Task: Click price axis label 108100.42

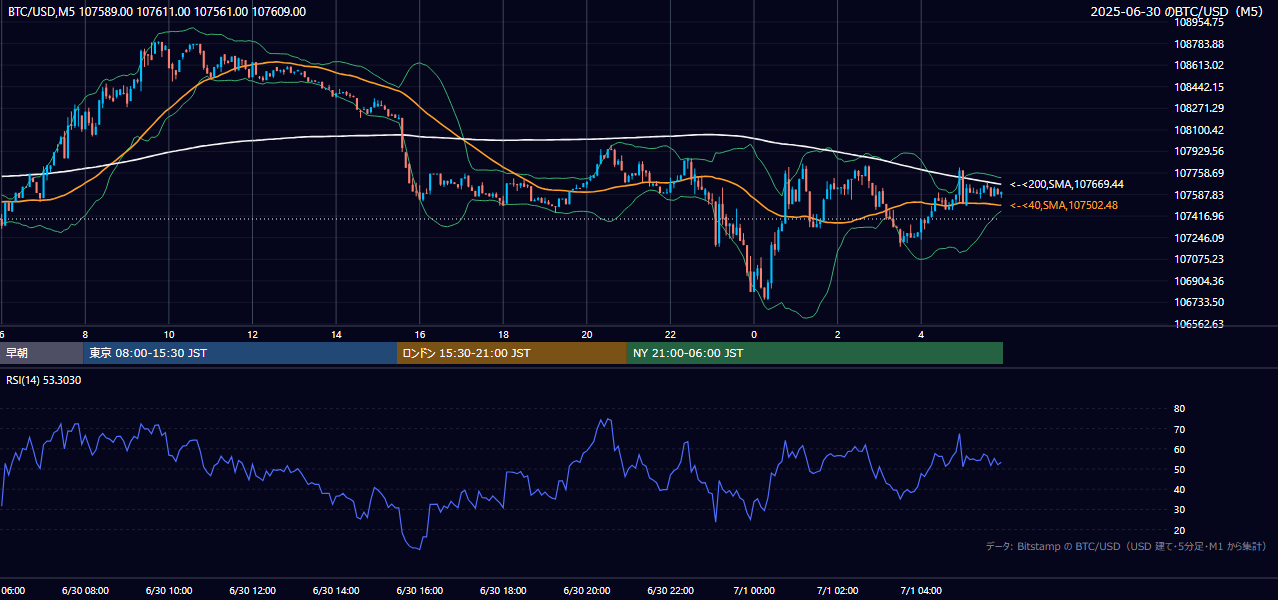Action: click(1199, 130)
